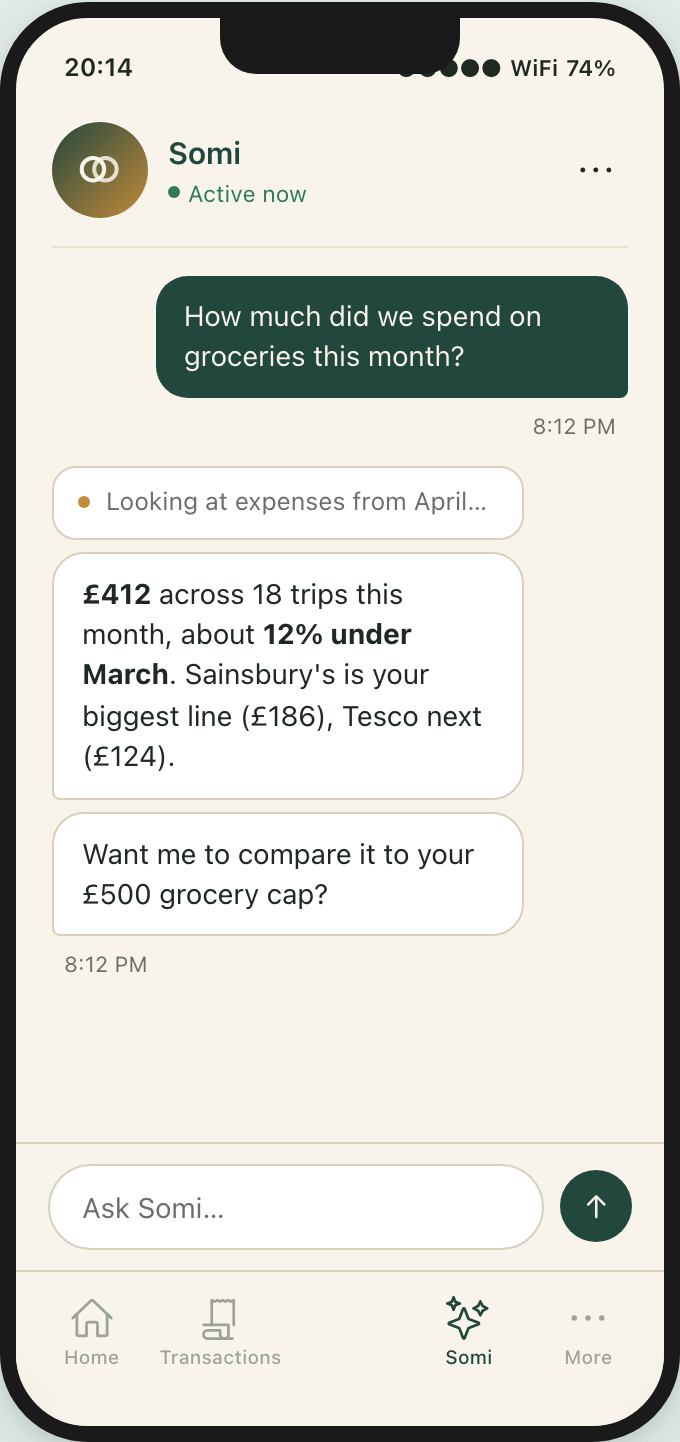
Task: Tap the 8:12 PM timestamp below Somi's reply
Action: coord(106,965)
